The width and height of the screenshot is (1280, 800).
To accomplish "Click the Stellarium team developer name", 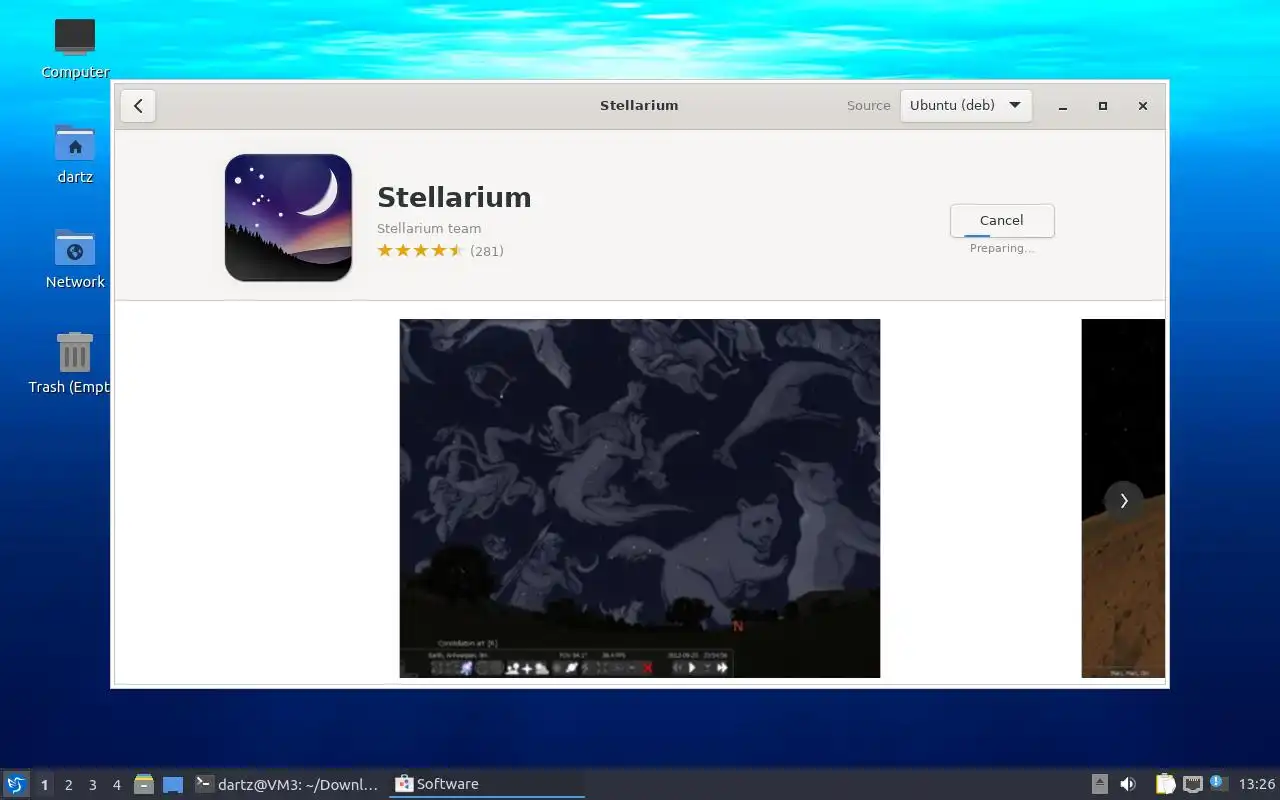I will point(429,228).
